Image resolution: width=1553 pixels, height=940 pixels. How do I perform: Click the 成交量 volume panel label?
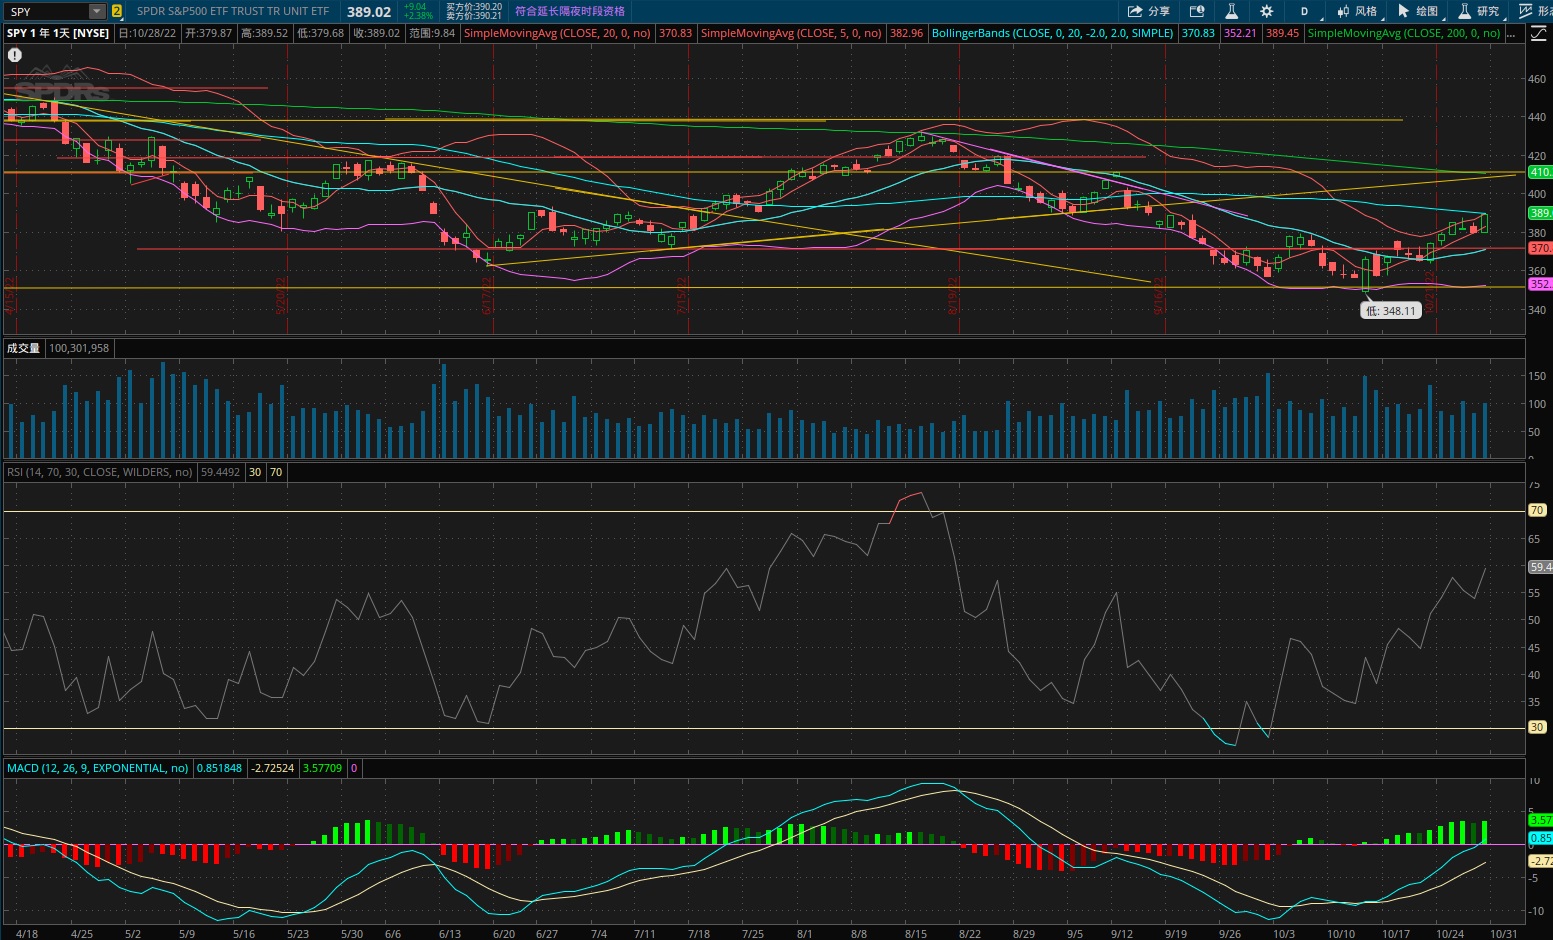(23, 348)
